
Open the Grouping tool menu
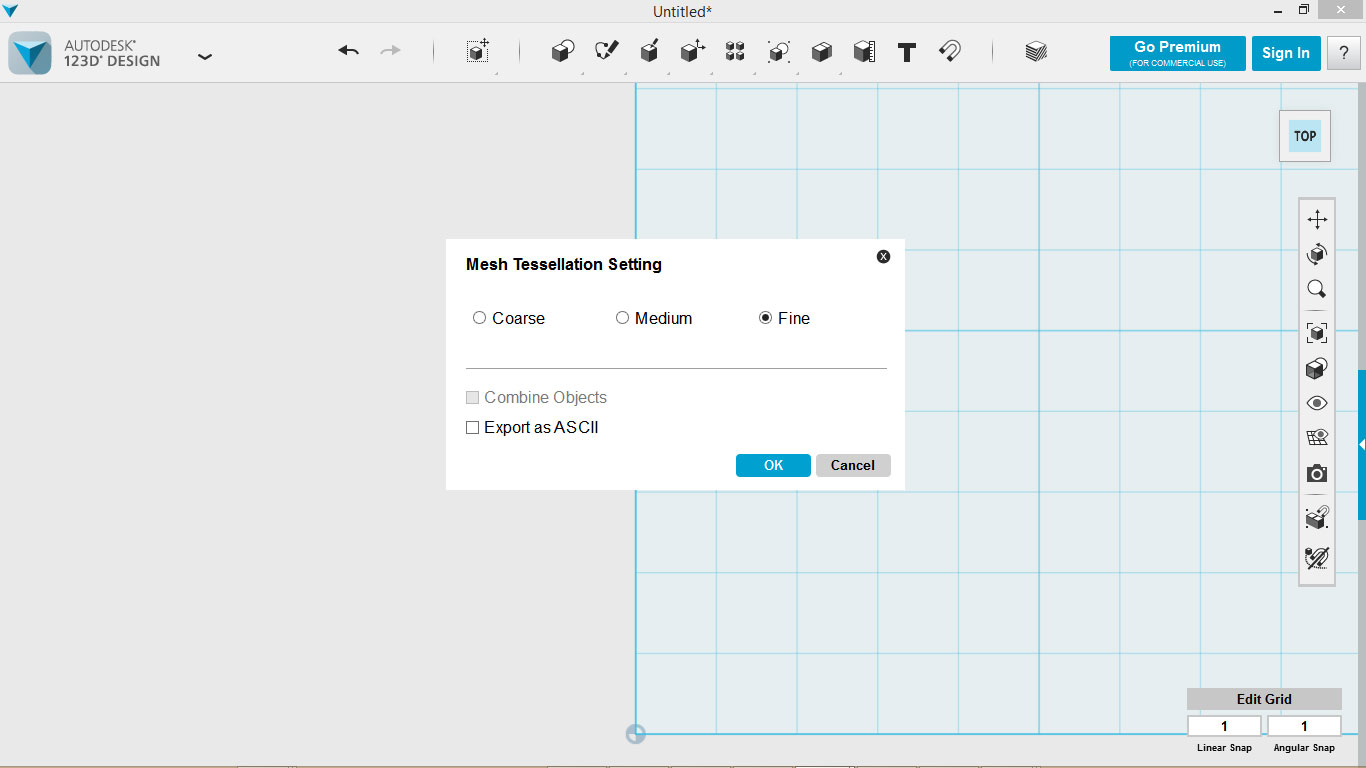pyautogui.click(x=779, y=51)
